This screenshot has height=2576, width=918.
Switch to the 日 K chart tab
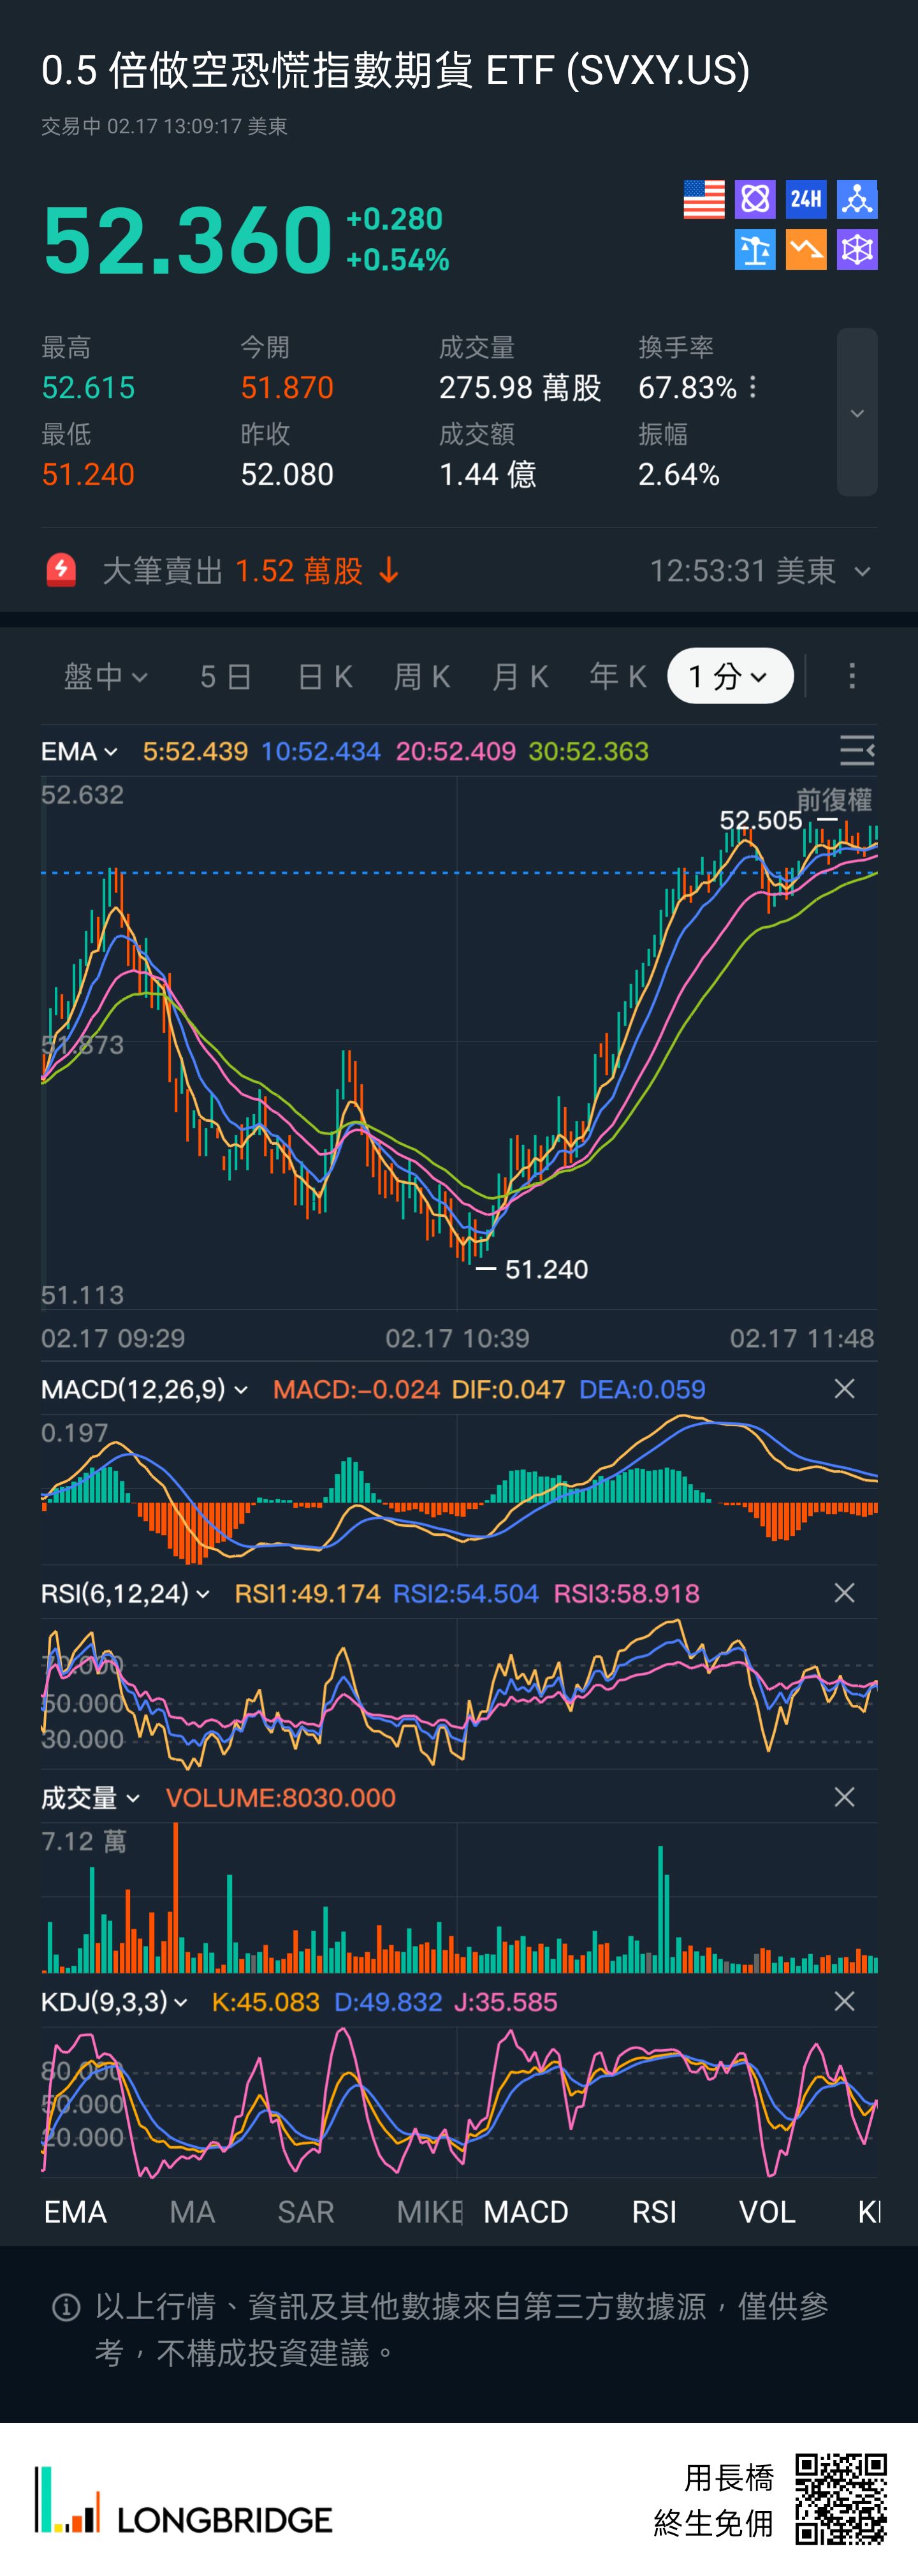coord(325,677)
